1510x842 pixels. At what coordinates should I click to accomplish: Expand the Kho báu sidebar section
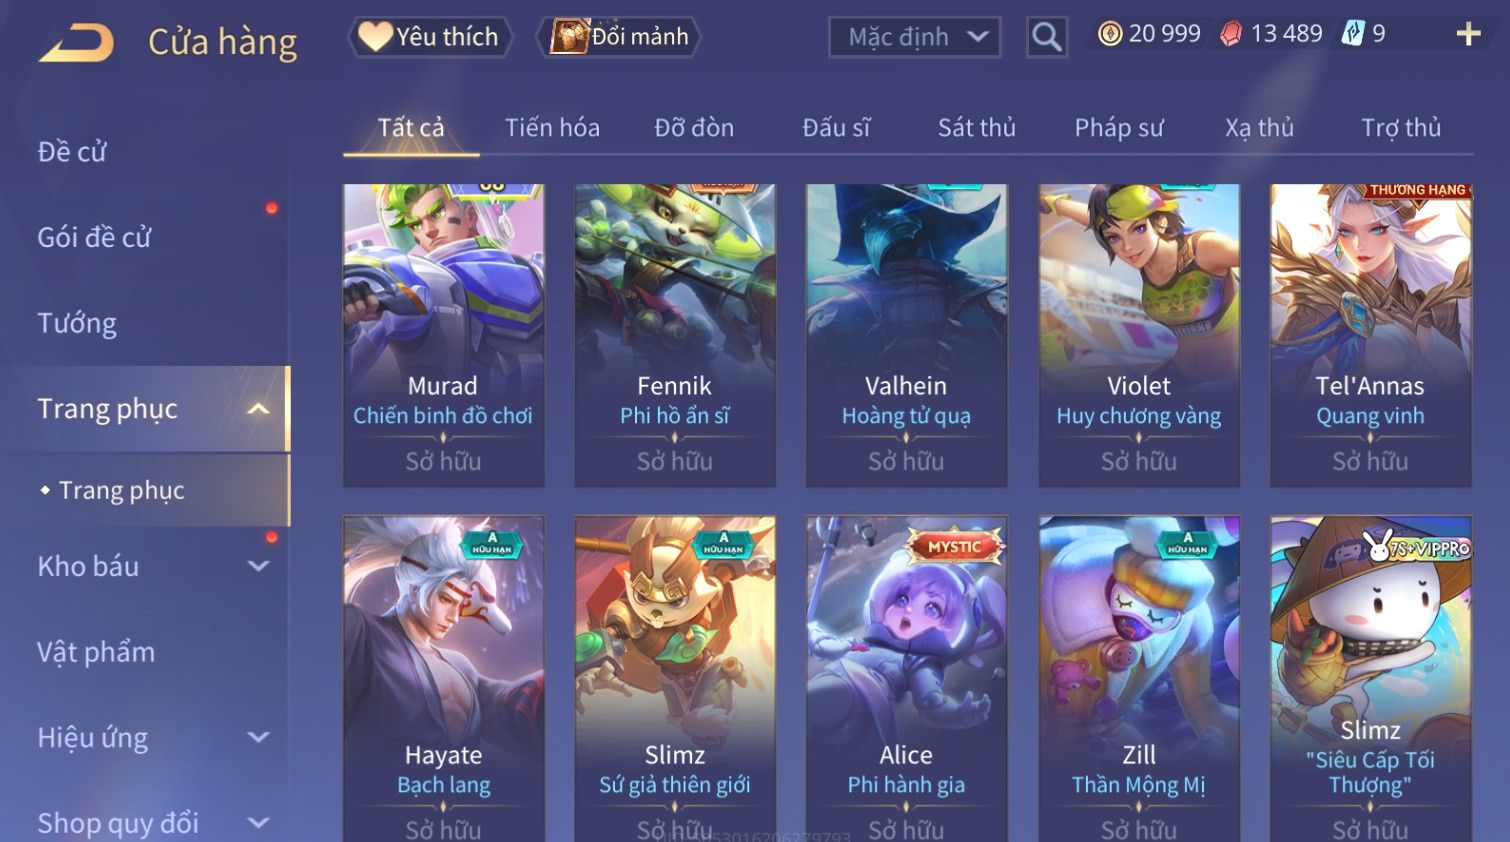click(258, 566)
